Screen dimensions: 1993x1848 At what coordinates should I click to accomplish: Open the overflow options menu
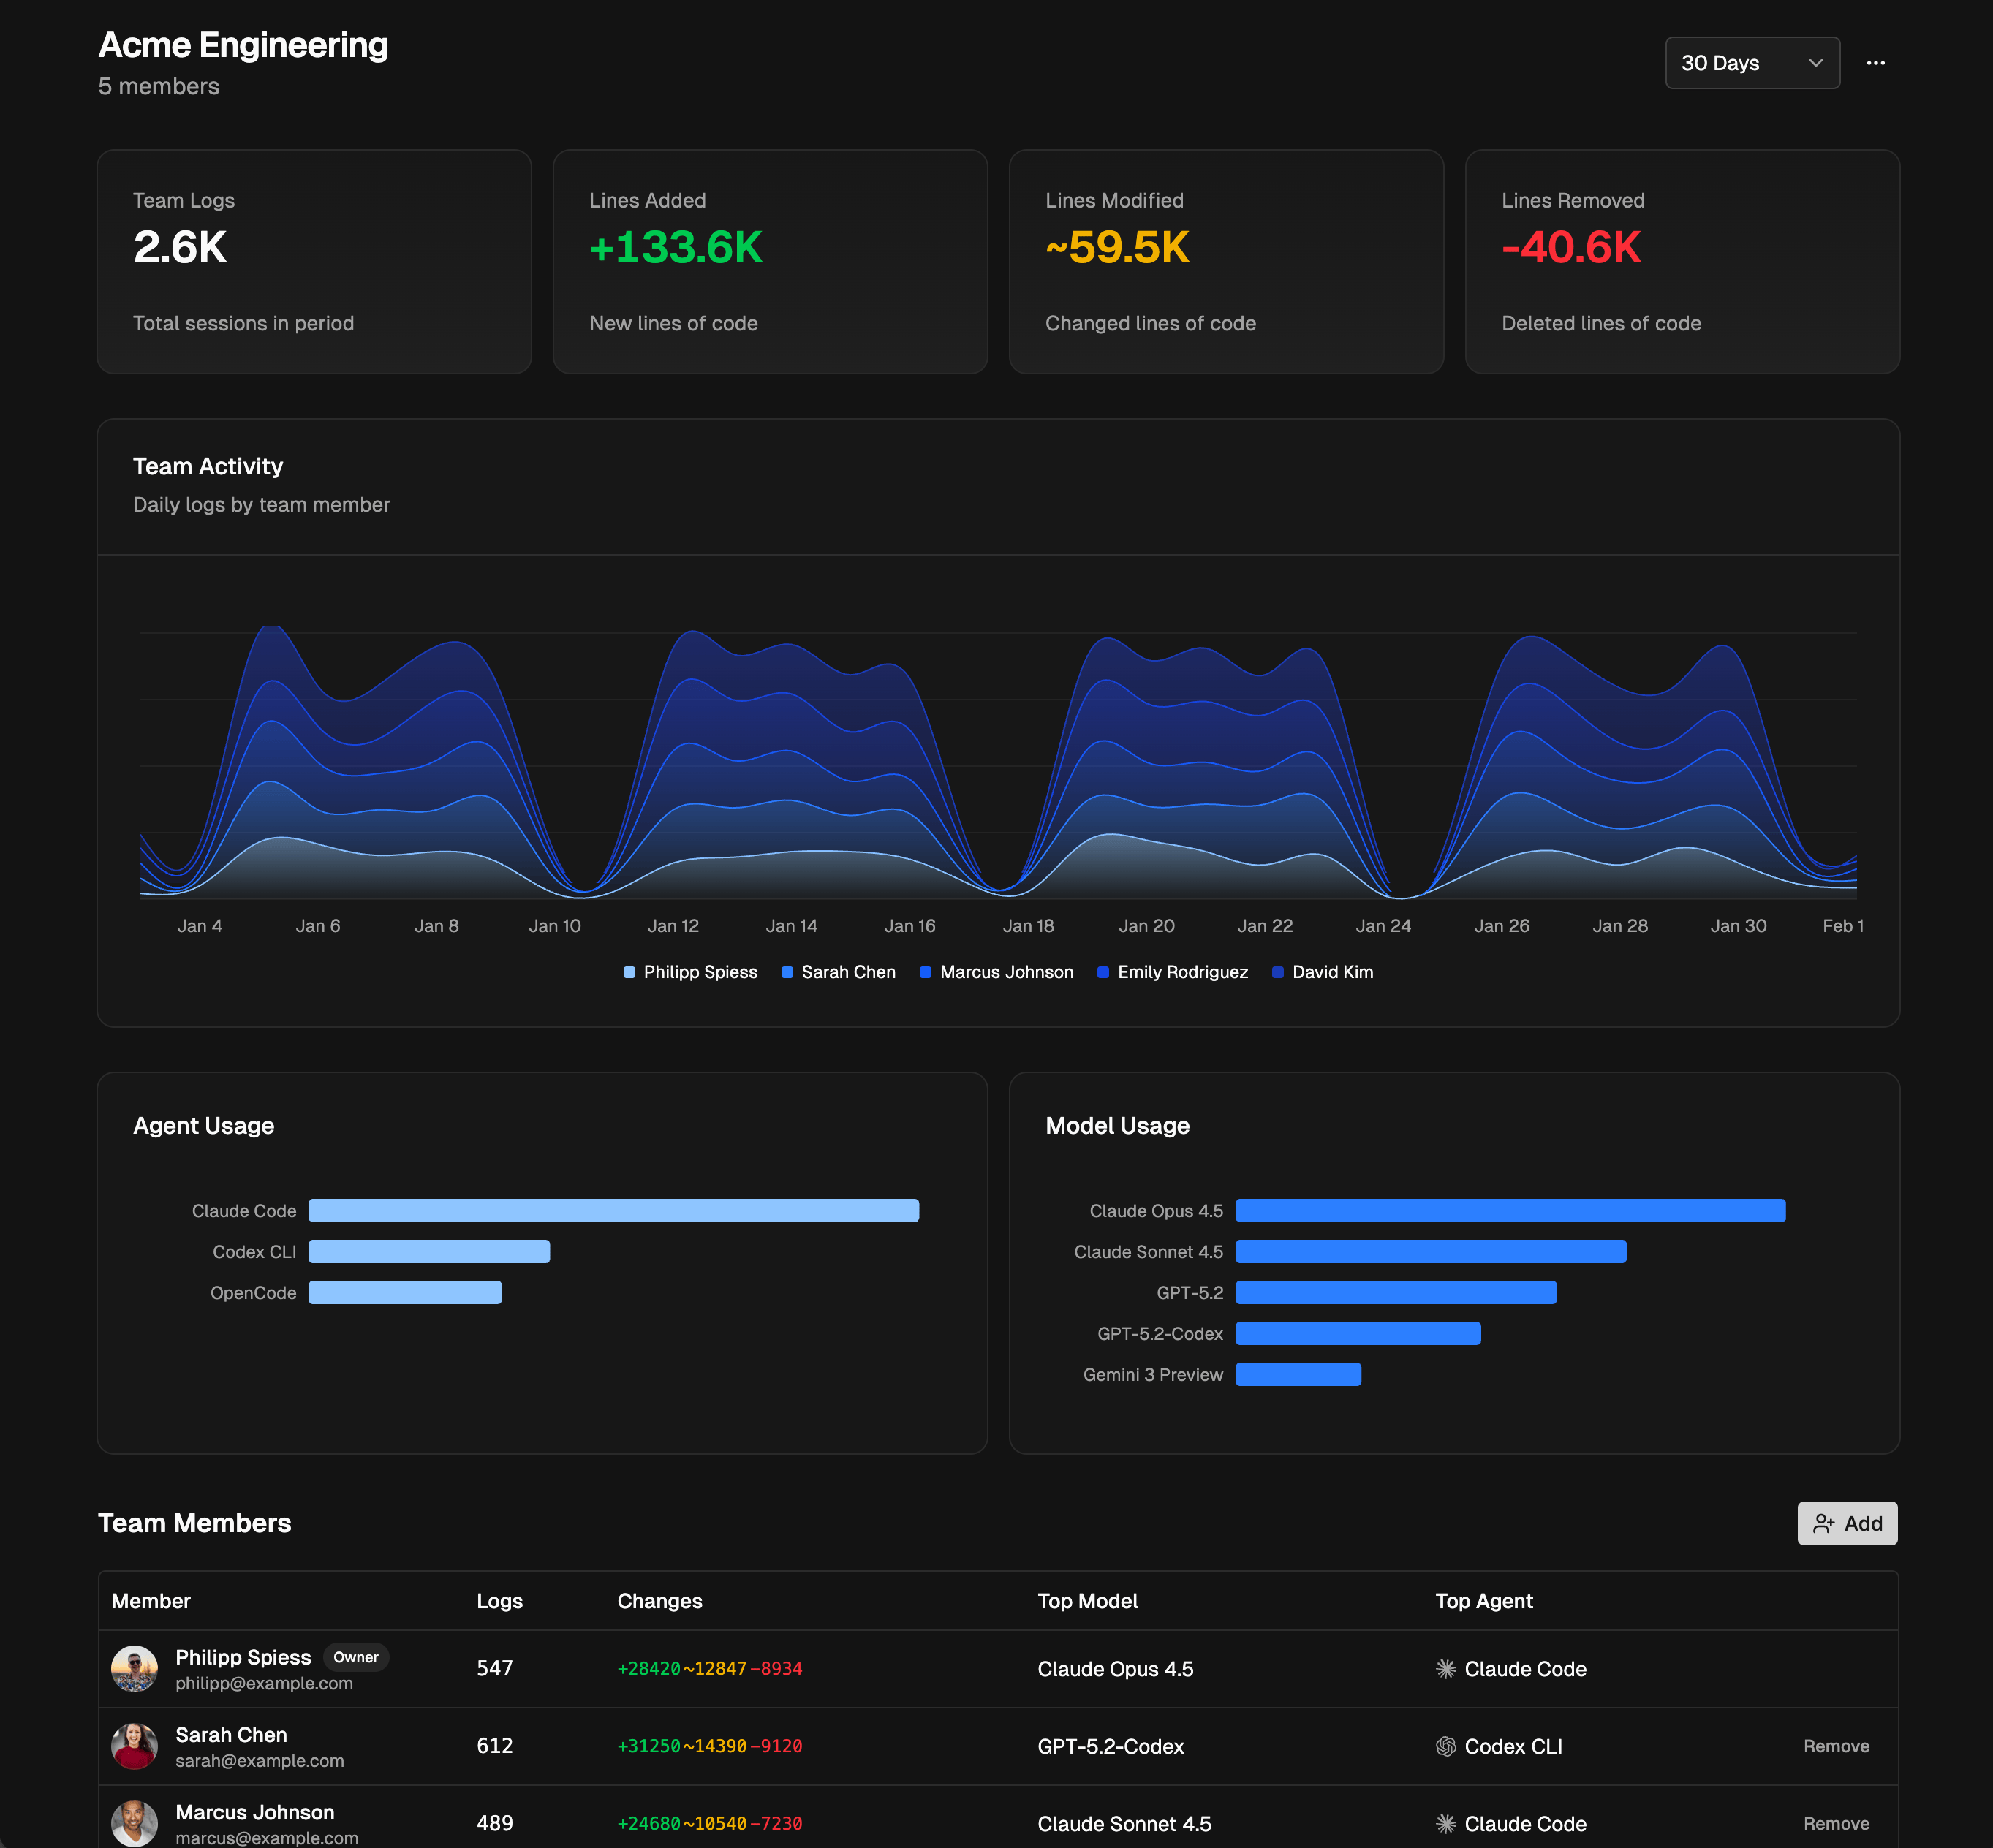[x=1875, y=62]
